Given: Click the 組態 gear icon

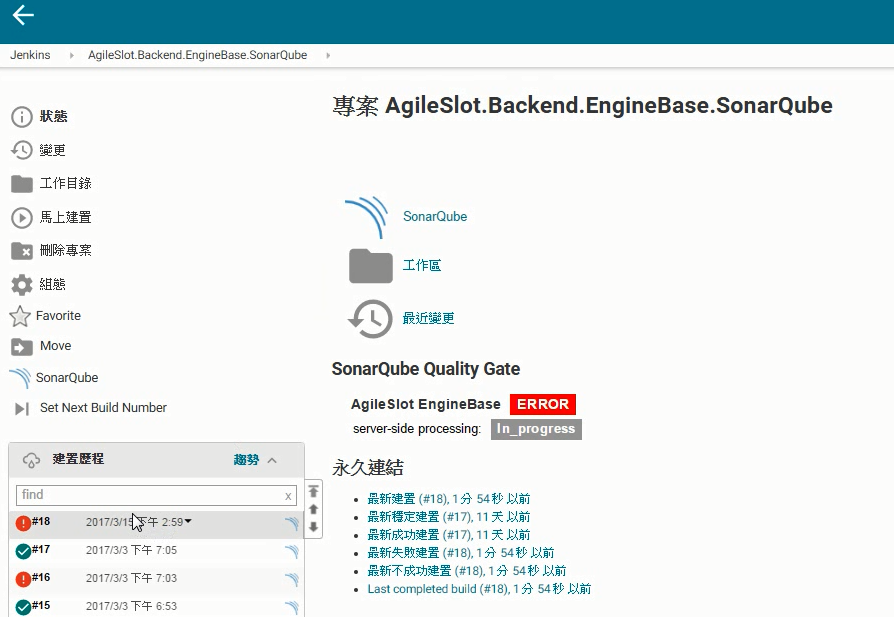Looking at the screenshot, I should pos(22,285).
